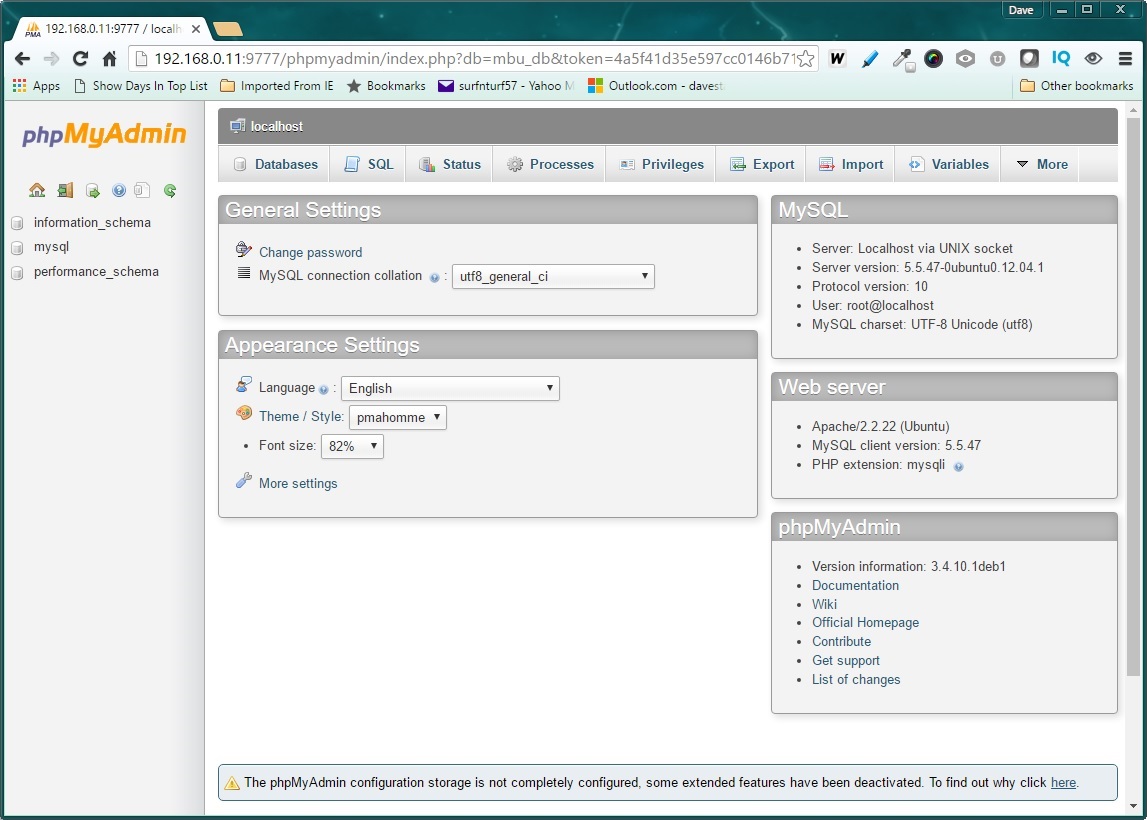Open the Processes tab

(549, 165)
